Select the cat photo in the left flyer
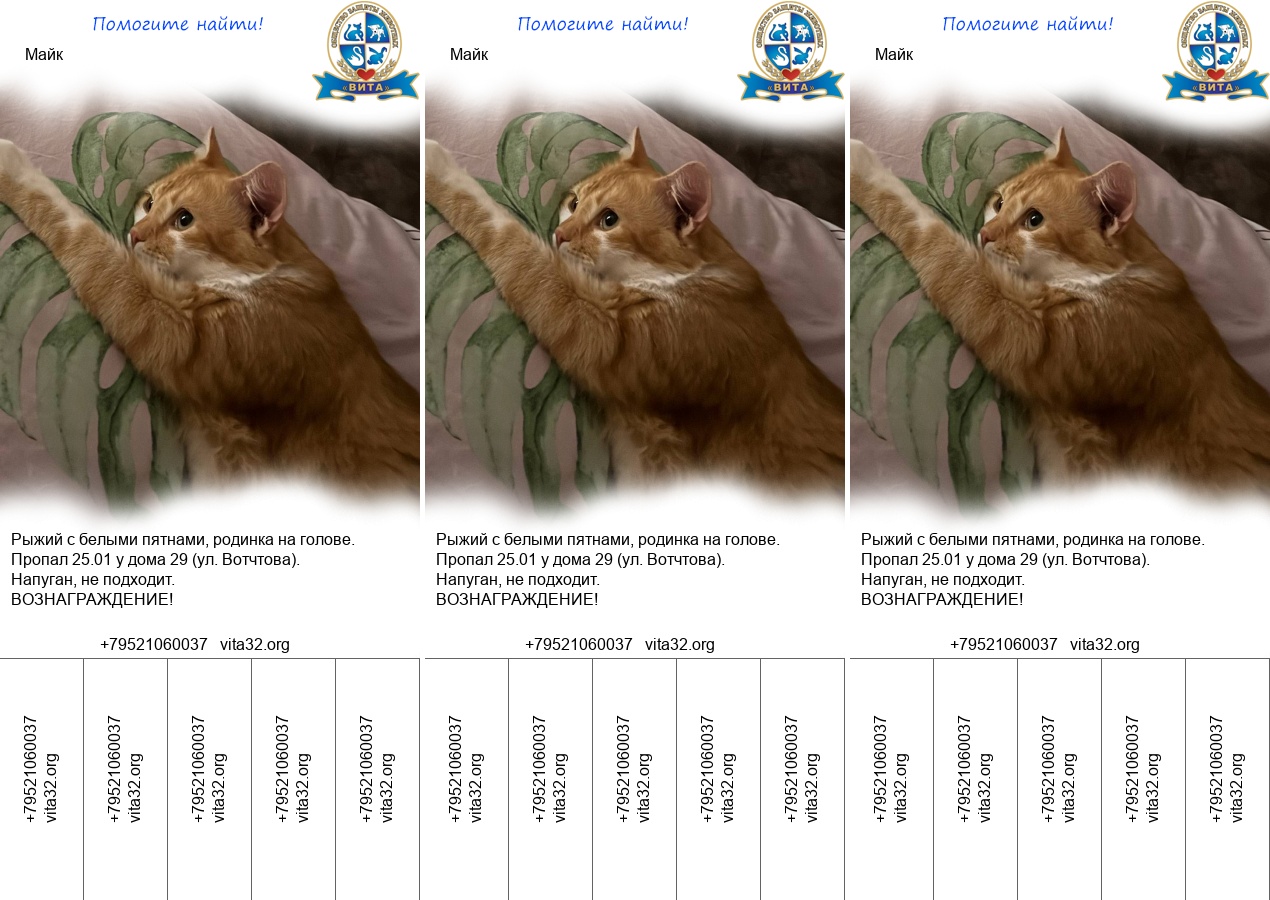 tap(210, 300)
